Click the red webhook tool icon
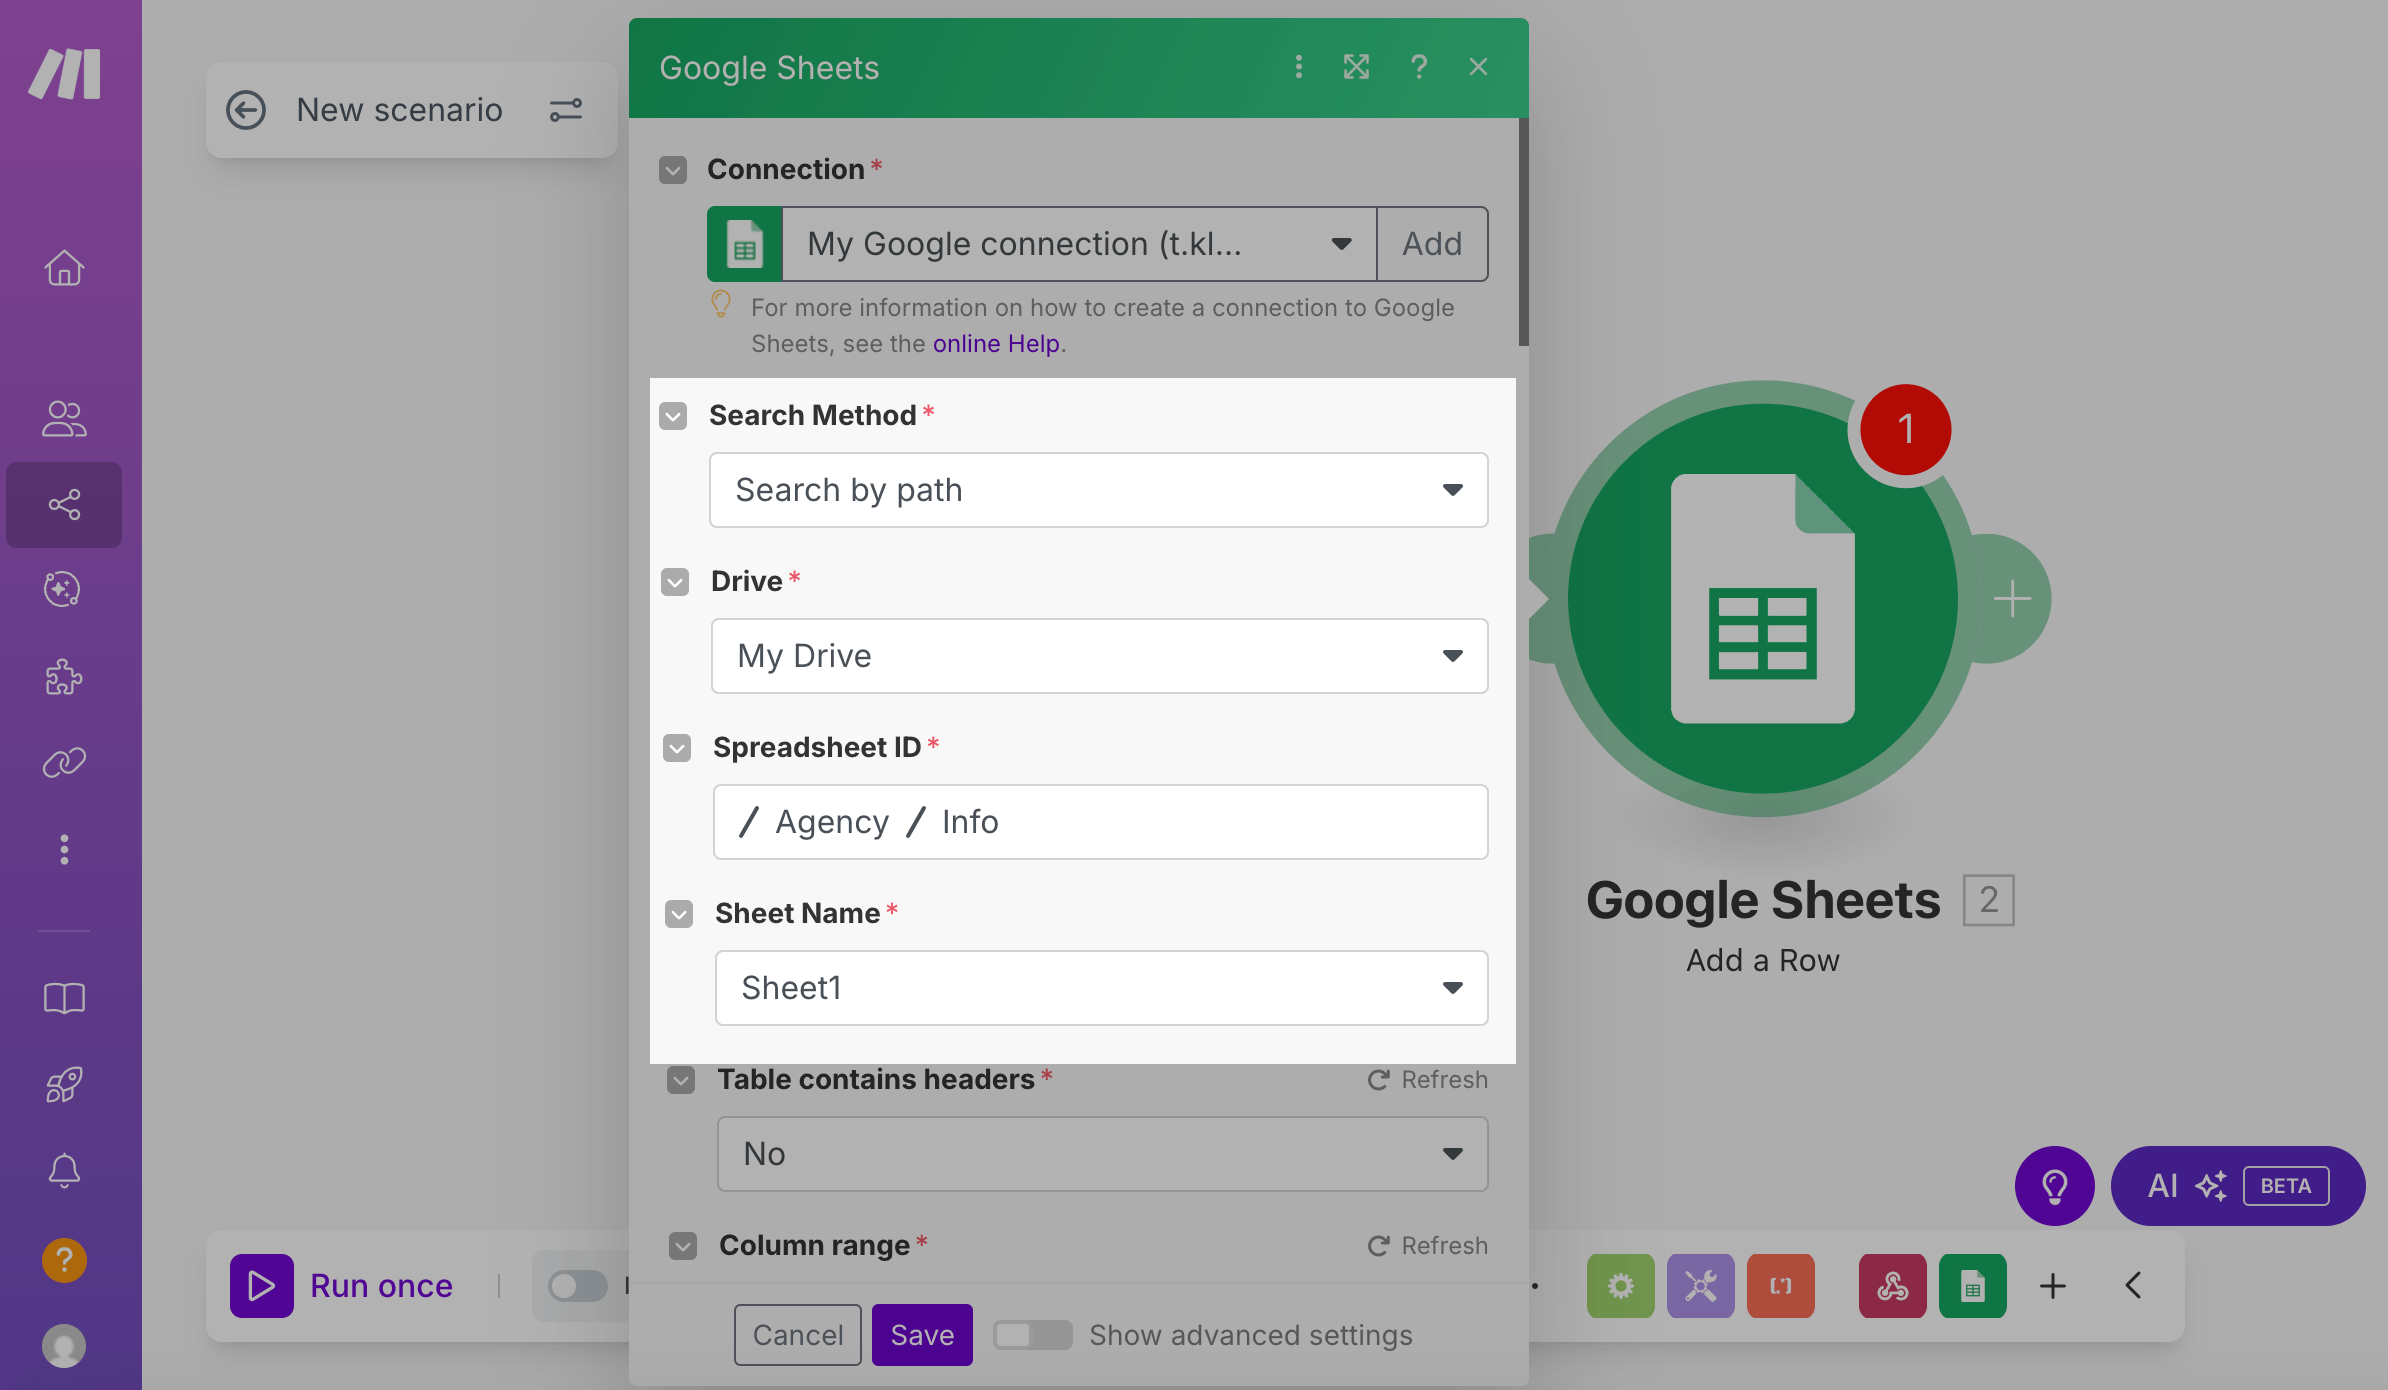The image size is (2388, 1390). (x=1892, y=1286)
